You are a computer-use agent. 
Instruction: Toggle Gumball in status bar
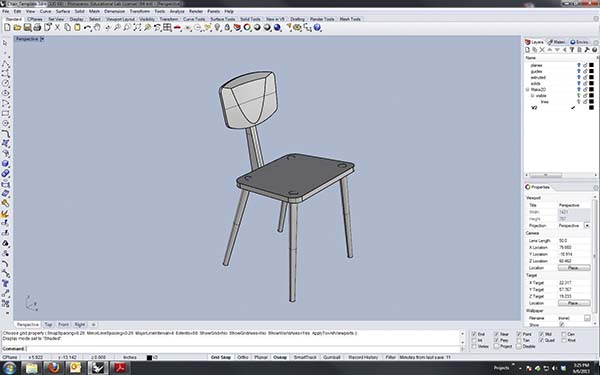332,357
